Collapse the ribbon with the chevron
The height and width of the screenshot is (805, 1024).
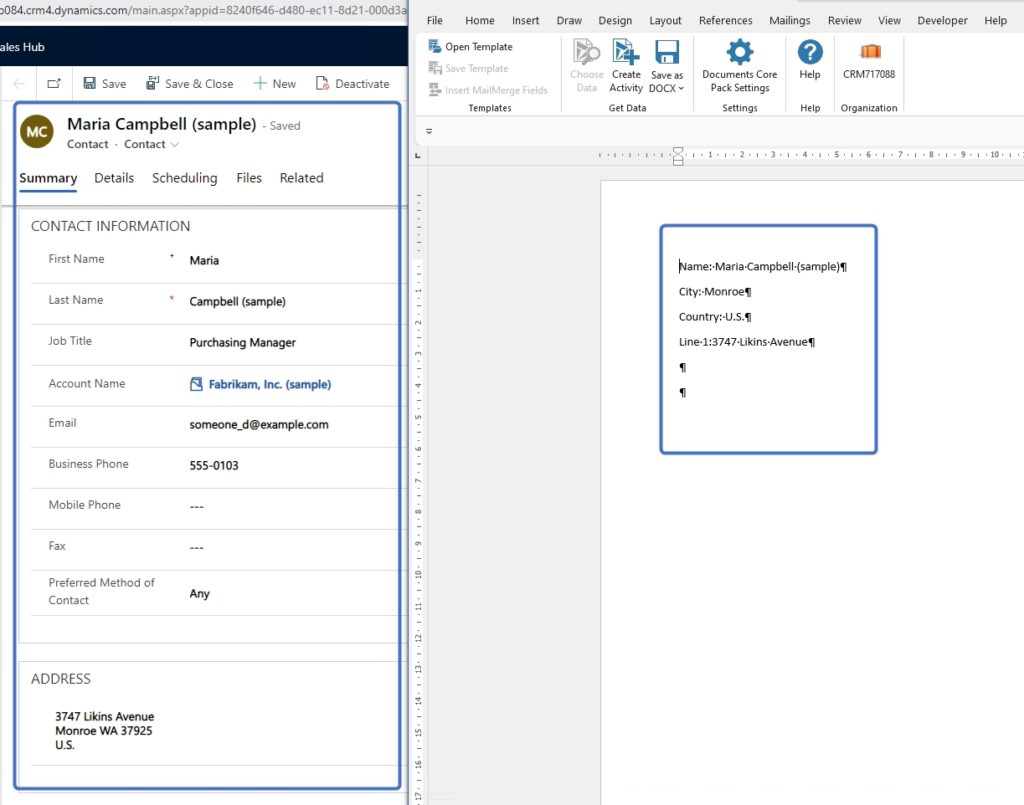tap(429, 131)
